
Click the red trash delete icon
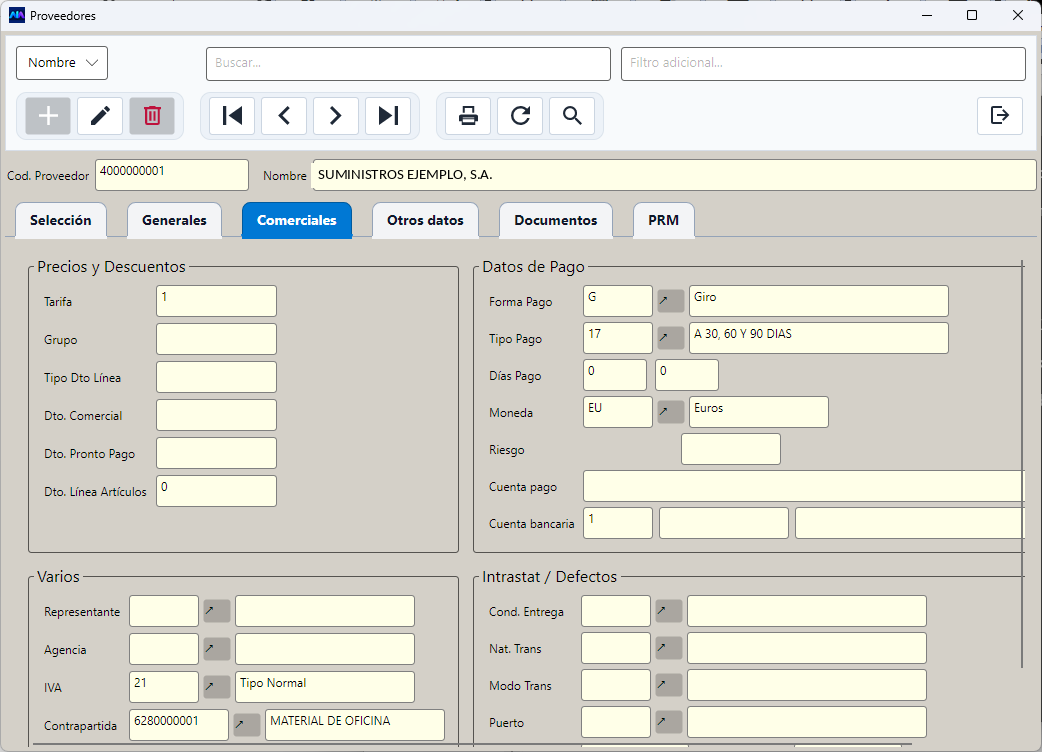pos(152,116)
